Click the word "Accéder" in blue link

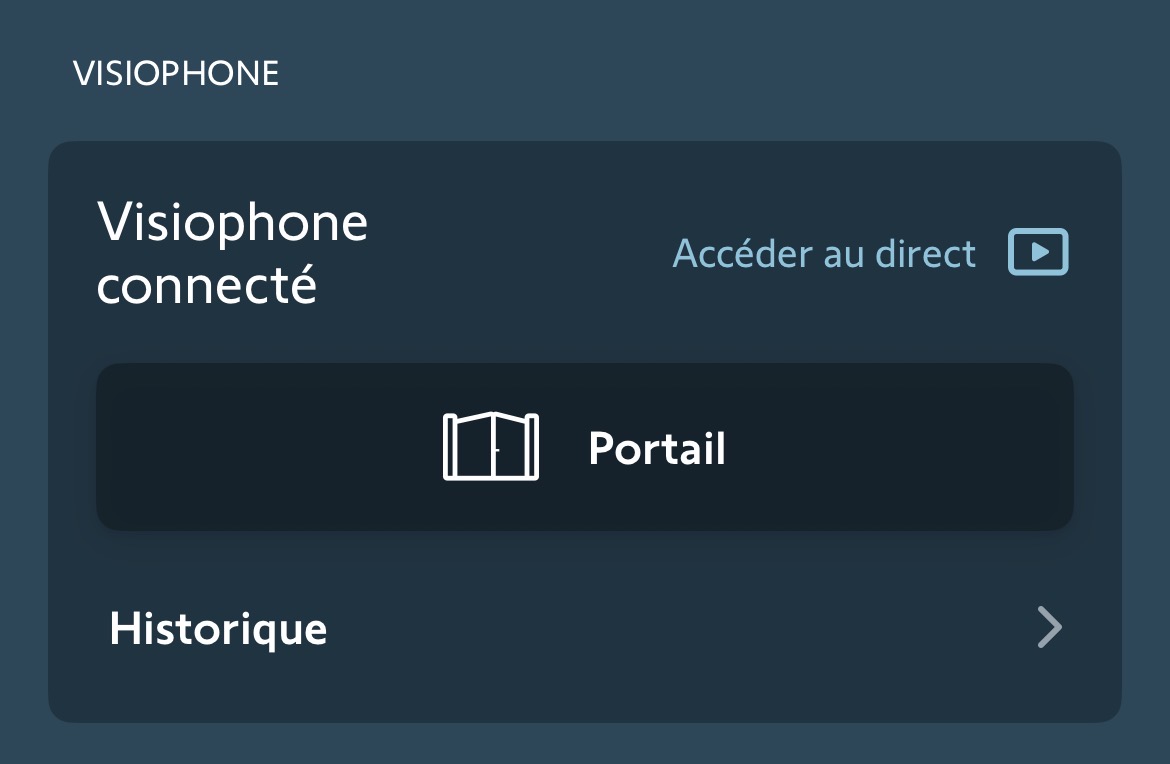click(x=743, y=254)
